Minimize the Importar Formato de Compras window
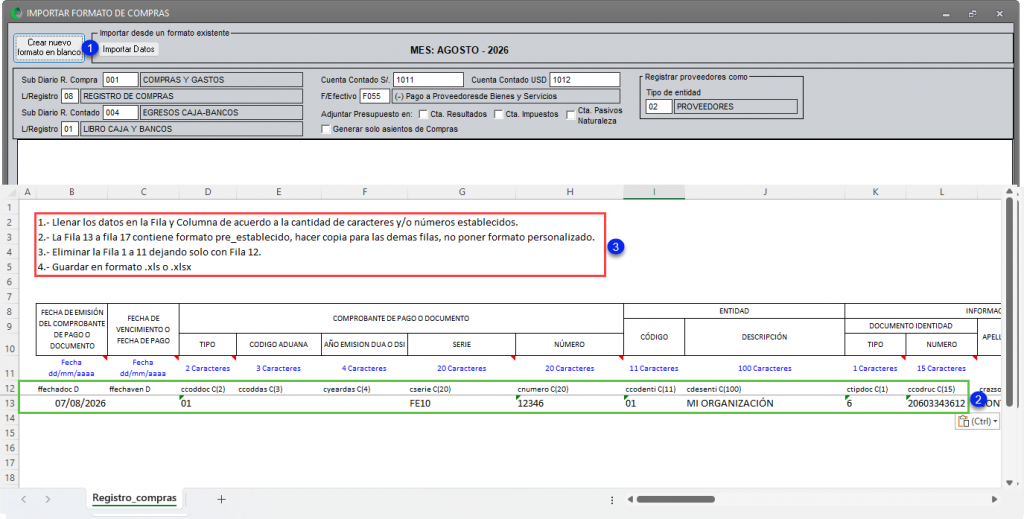This screenshot has width=1024, height=519. (946, 13)
